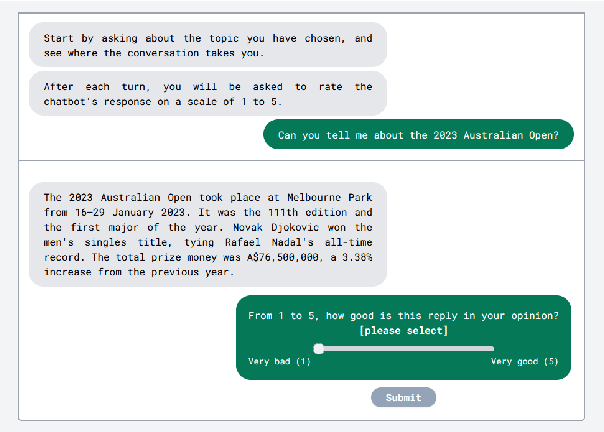Click the '[please select]' text
This screenshot has width=604, height=432.
(x=403, y=330)
